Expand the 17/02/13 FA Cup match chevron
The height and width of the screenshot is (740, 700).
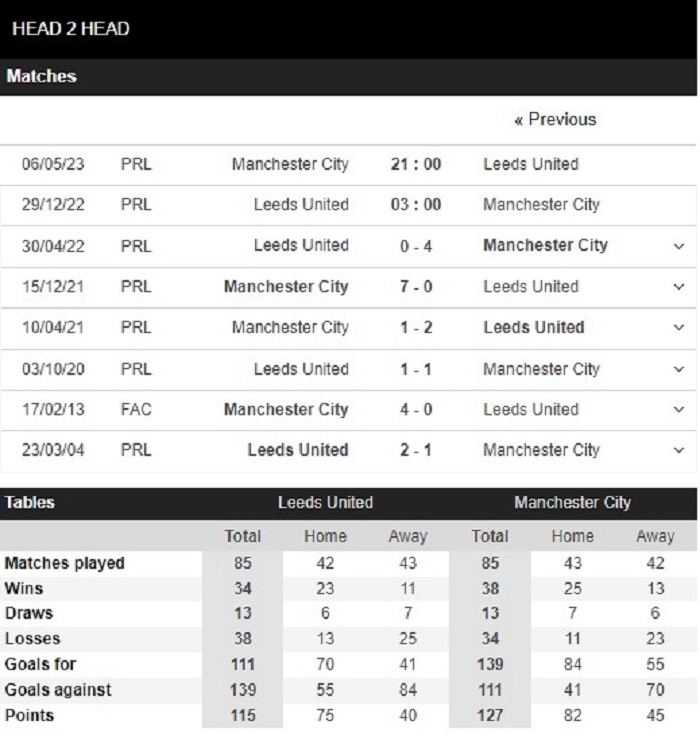click(x=680, y=410)
